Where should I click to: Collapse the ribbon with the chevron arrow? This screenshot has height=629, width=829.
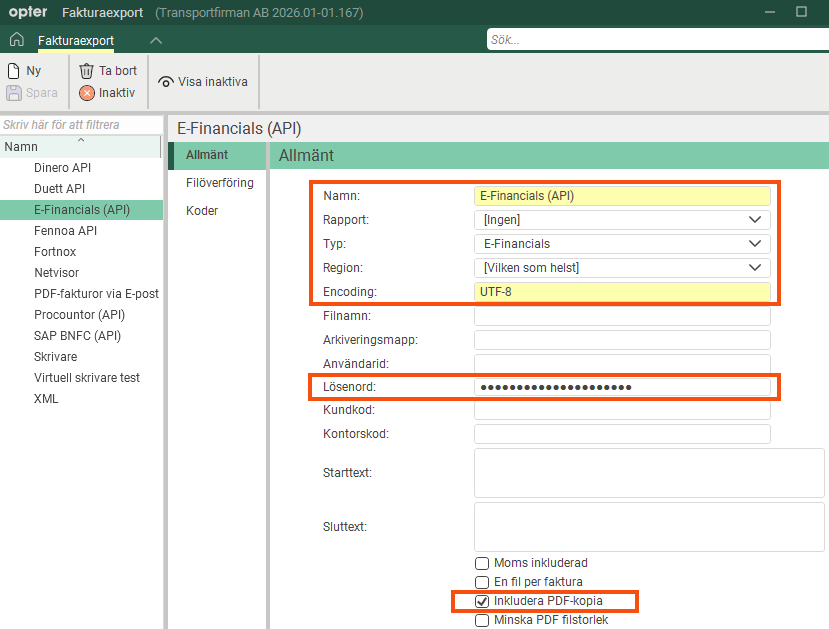click(156, 41)
